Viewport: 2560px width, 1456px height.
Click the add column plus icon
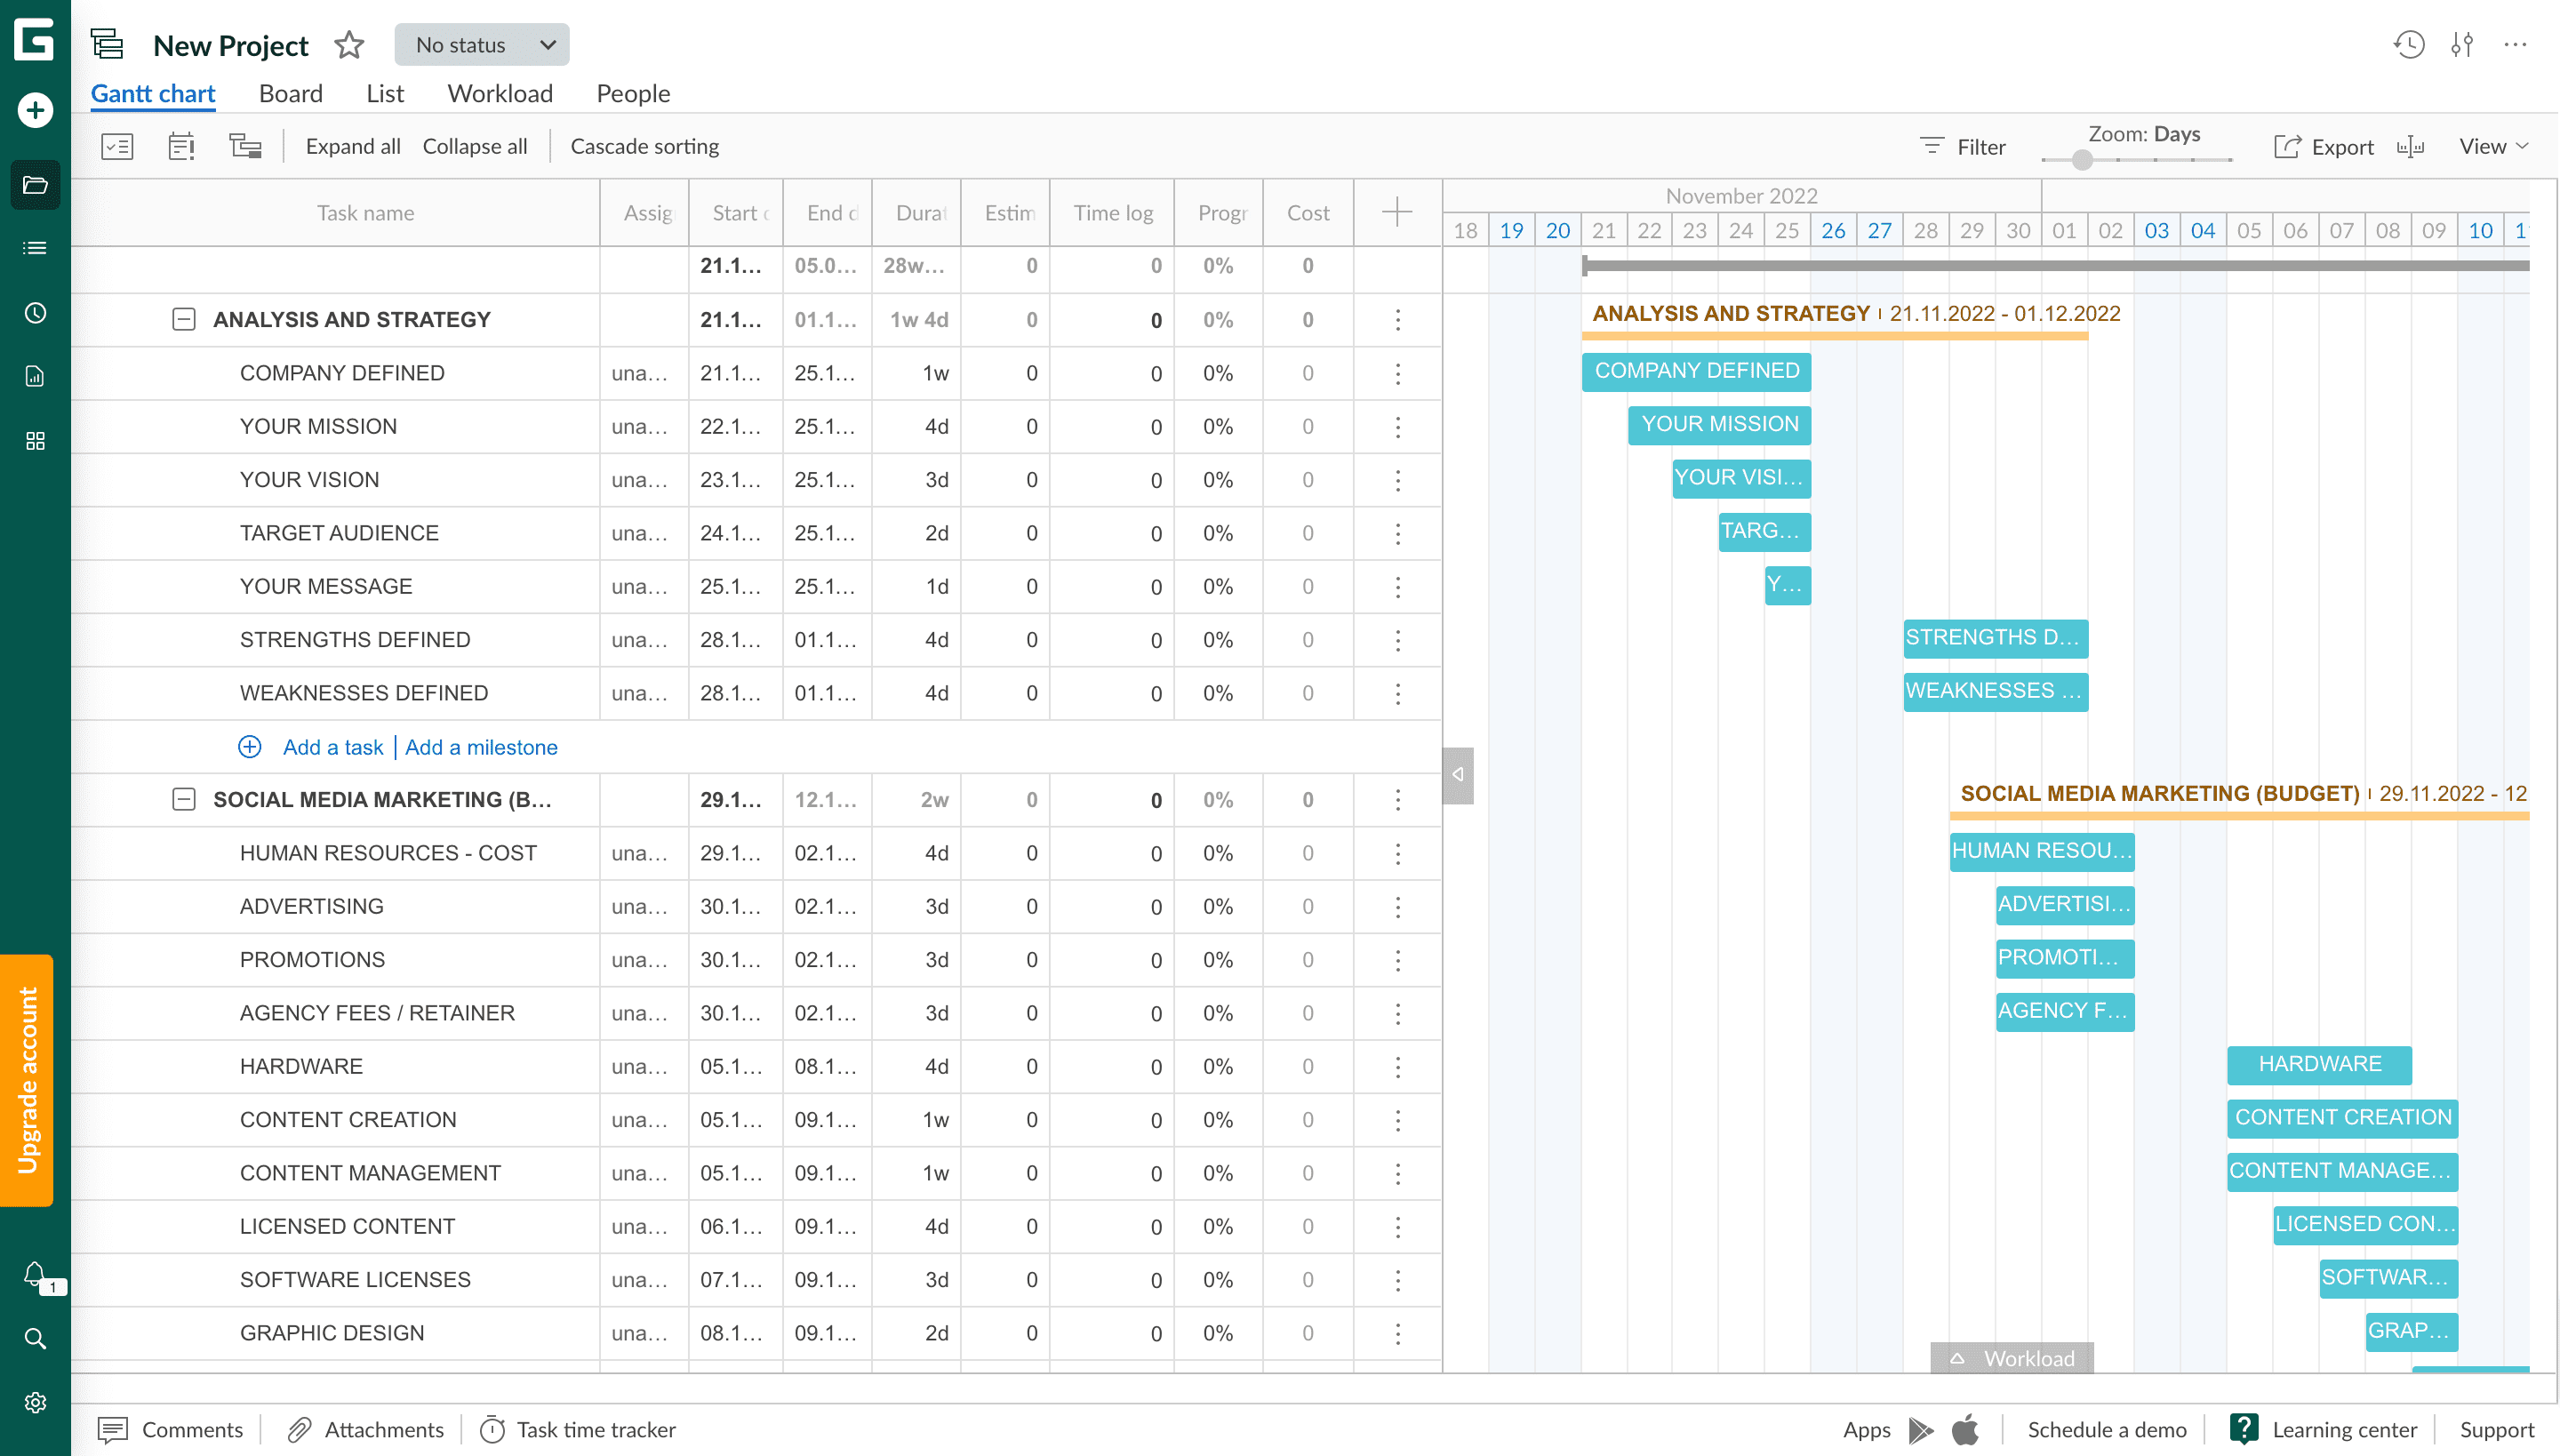(1398, 211)
